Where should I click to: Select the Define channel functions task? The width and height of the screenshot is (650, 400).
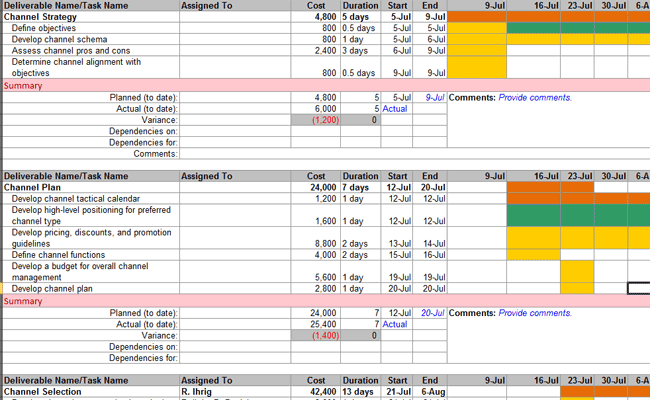tap(91, 255)
